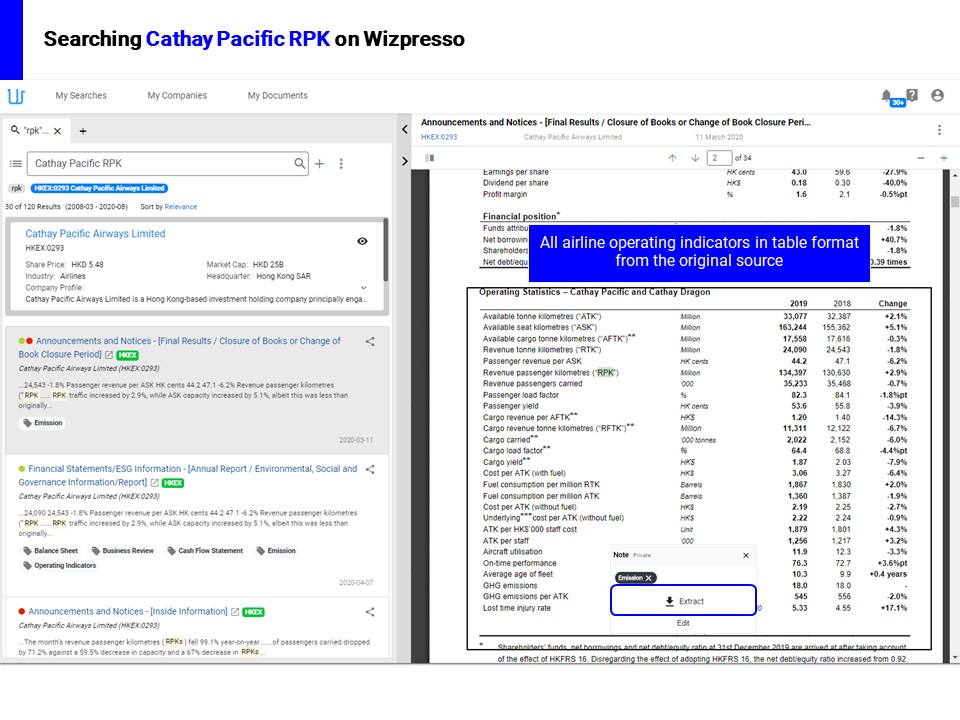Click the HKEX:0293 link in document header
Image resolution: width=960 pixels, height=720 pixels.
point(439,137)
